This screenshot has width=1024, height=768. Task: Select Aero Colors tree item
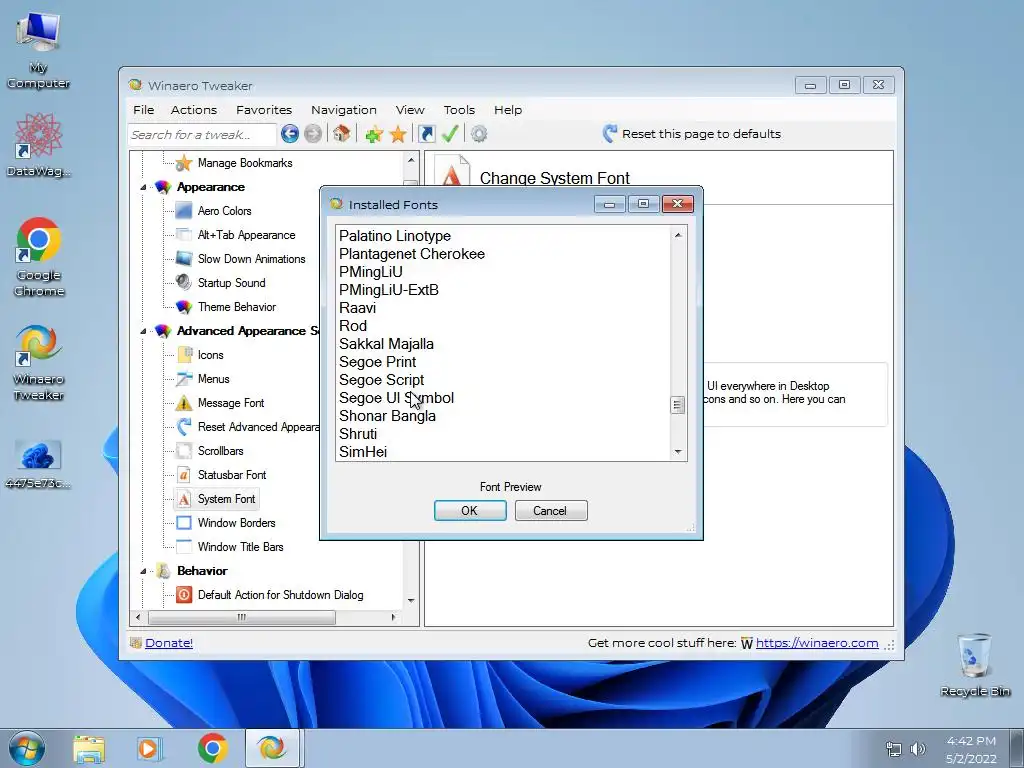(224, 211)
